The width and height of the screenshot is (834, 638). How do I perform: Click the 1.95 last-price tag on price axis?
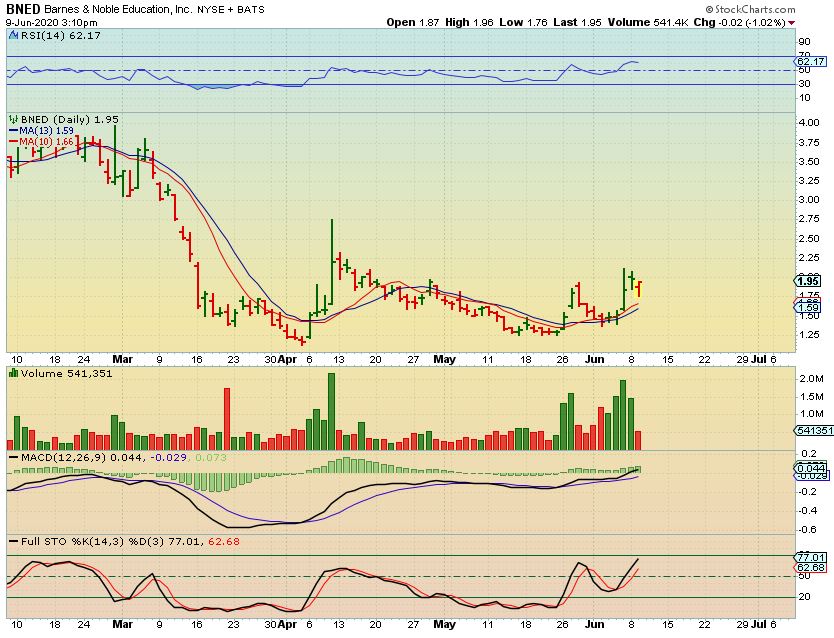(x=808, y=281)
